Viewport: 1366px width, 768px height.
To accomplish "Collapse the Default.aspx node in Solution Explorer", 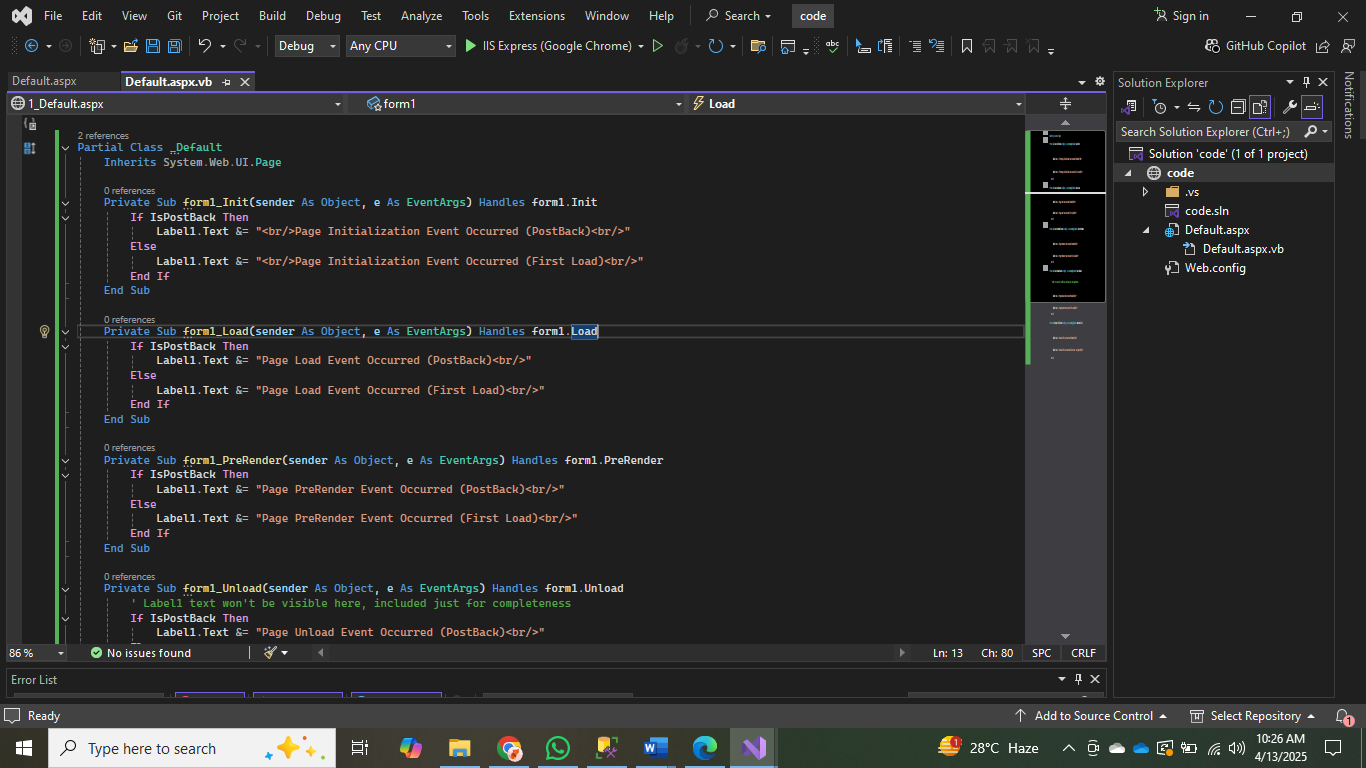I will tap(1145, 230).
